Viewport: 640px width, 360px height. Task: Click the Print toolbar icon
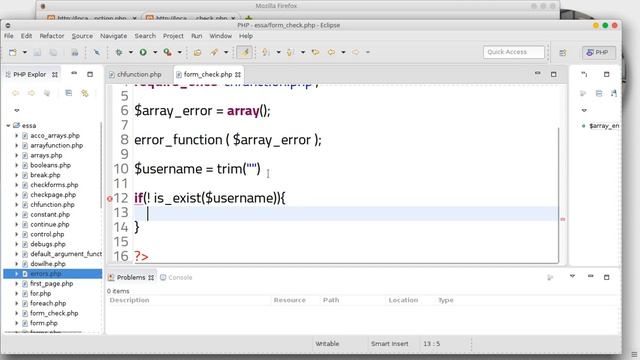pyautogui.click(x=75, y=52)
